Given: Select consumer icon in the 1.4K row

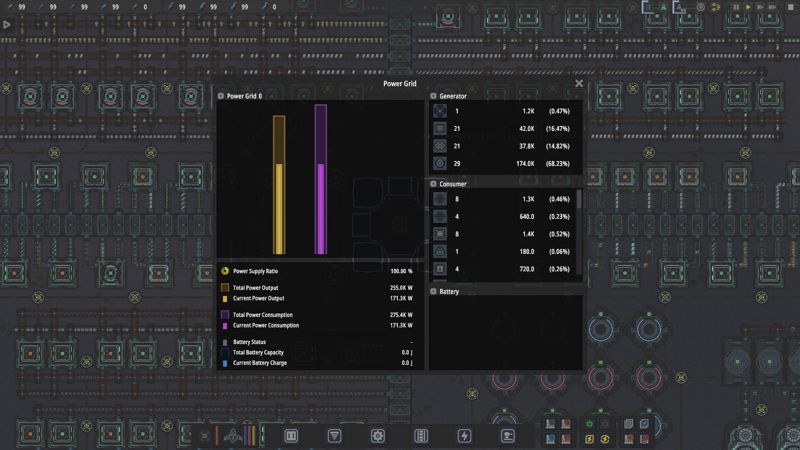Looking at the screenshot, I should (x=440, y=234).
